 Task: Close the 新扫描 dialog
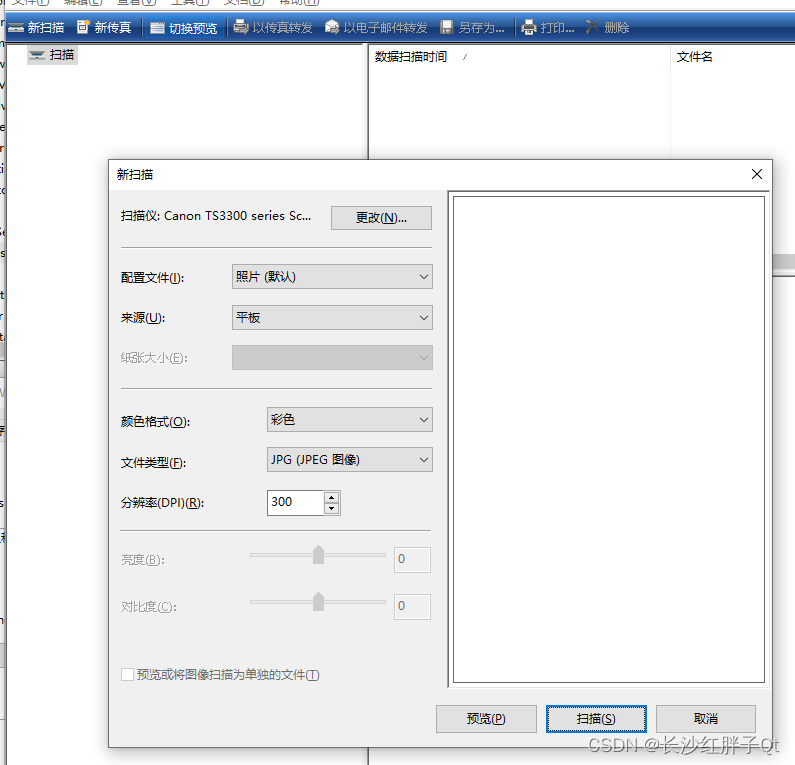click(757, 174)
